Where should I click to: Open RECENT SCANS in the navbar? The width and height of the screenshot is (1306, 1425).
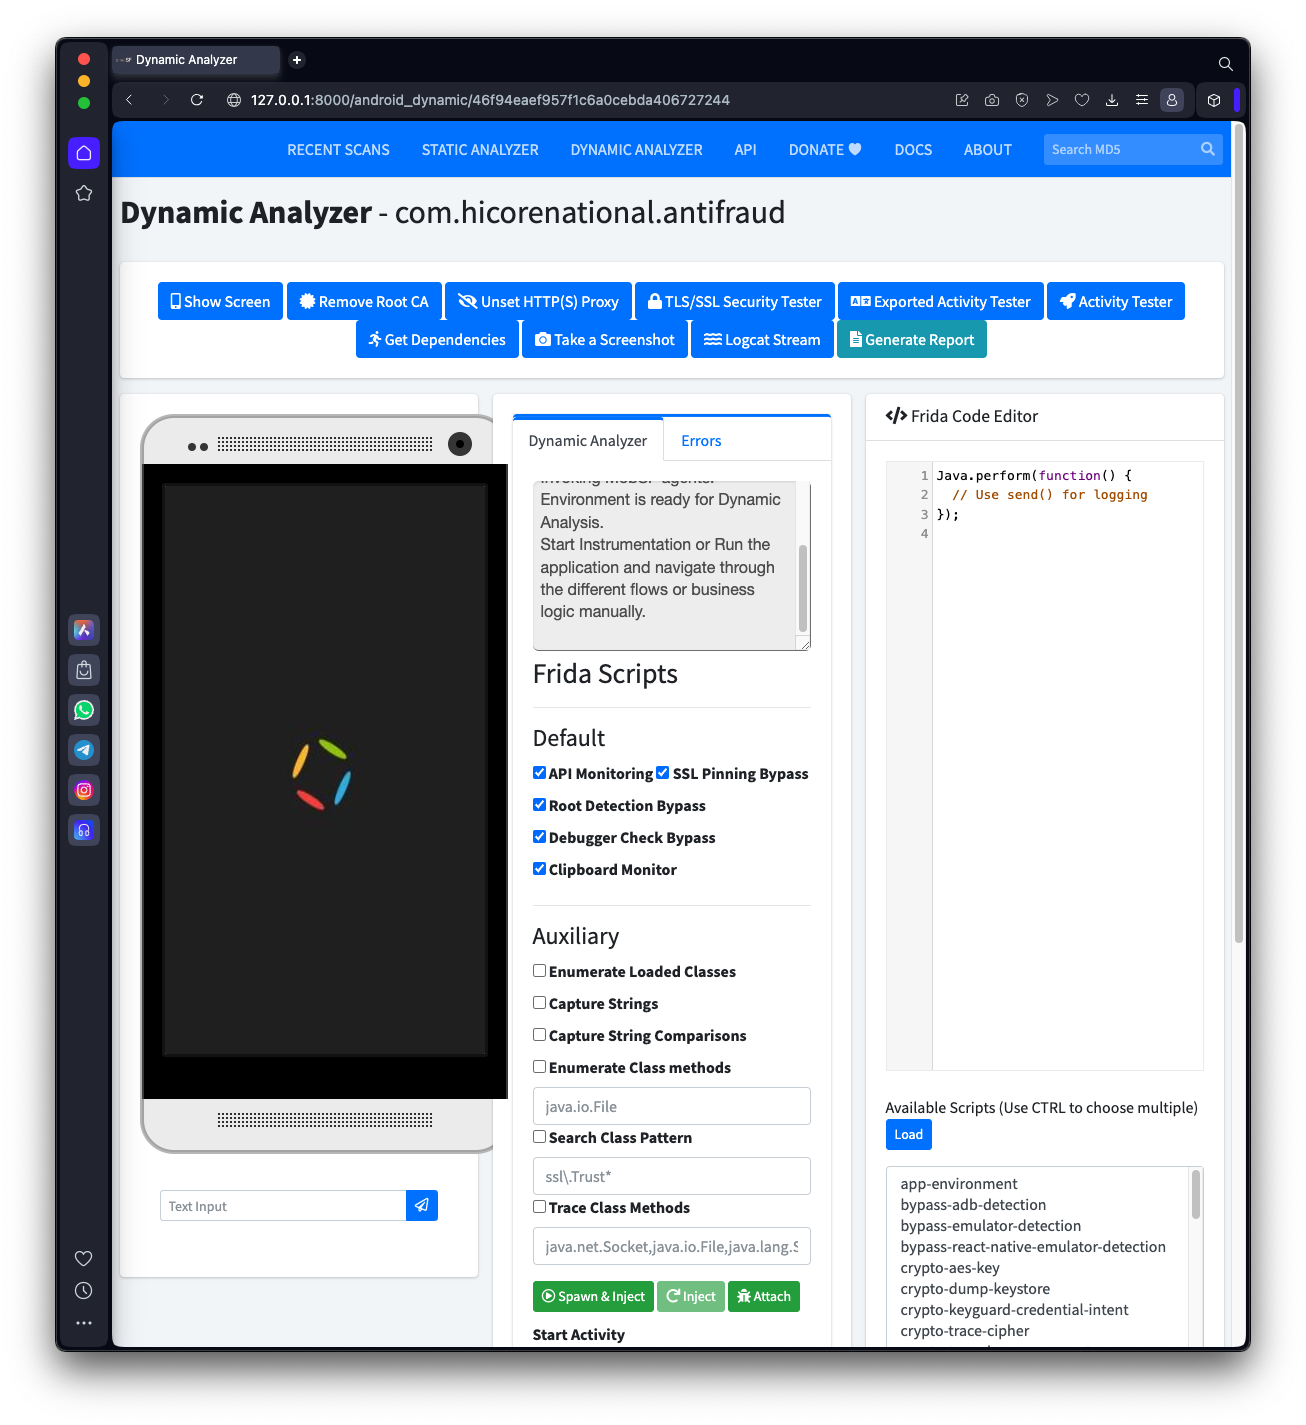[x=339, y=150]
